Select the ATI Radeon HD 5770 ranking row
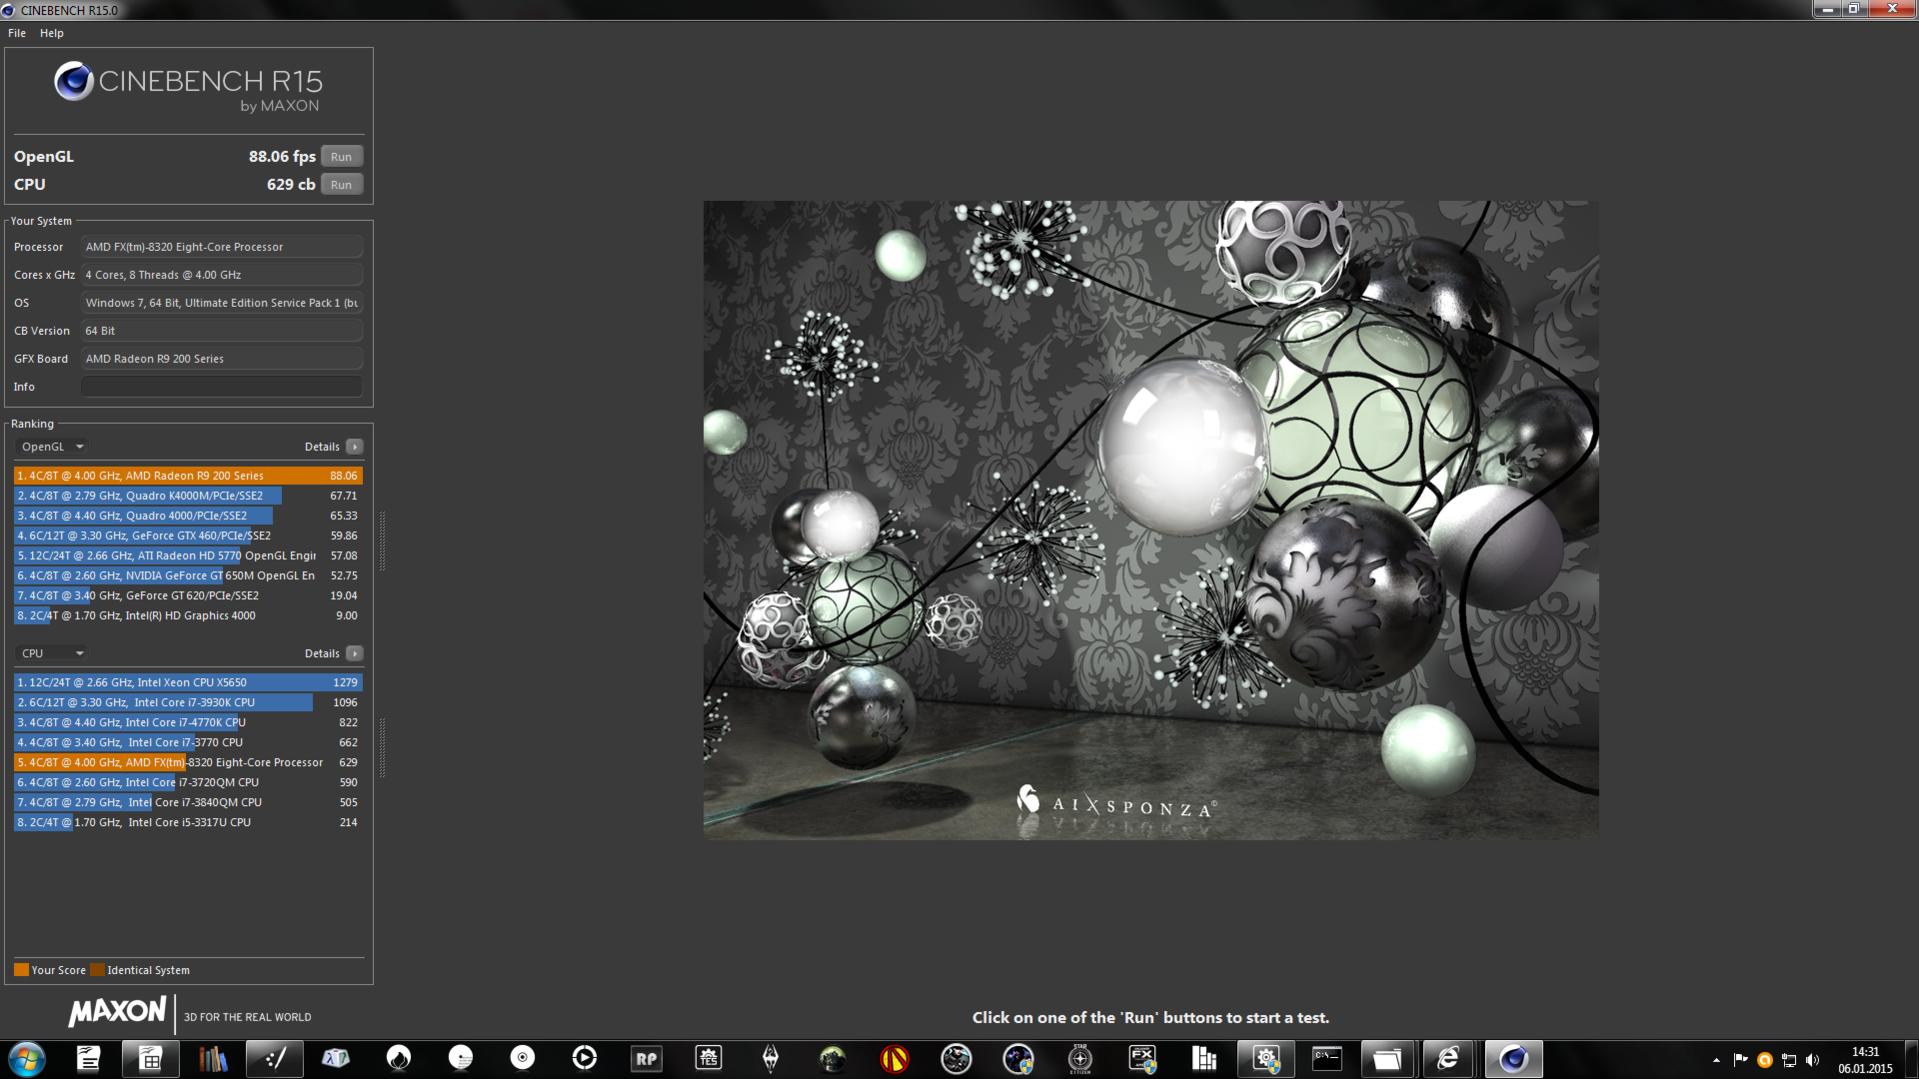1919x1079 pixels. pos(188,555)
